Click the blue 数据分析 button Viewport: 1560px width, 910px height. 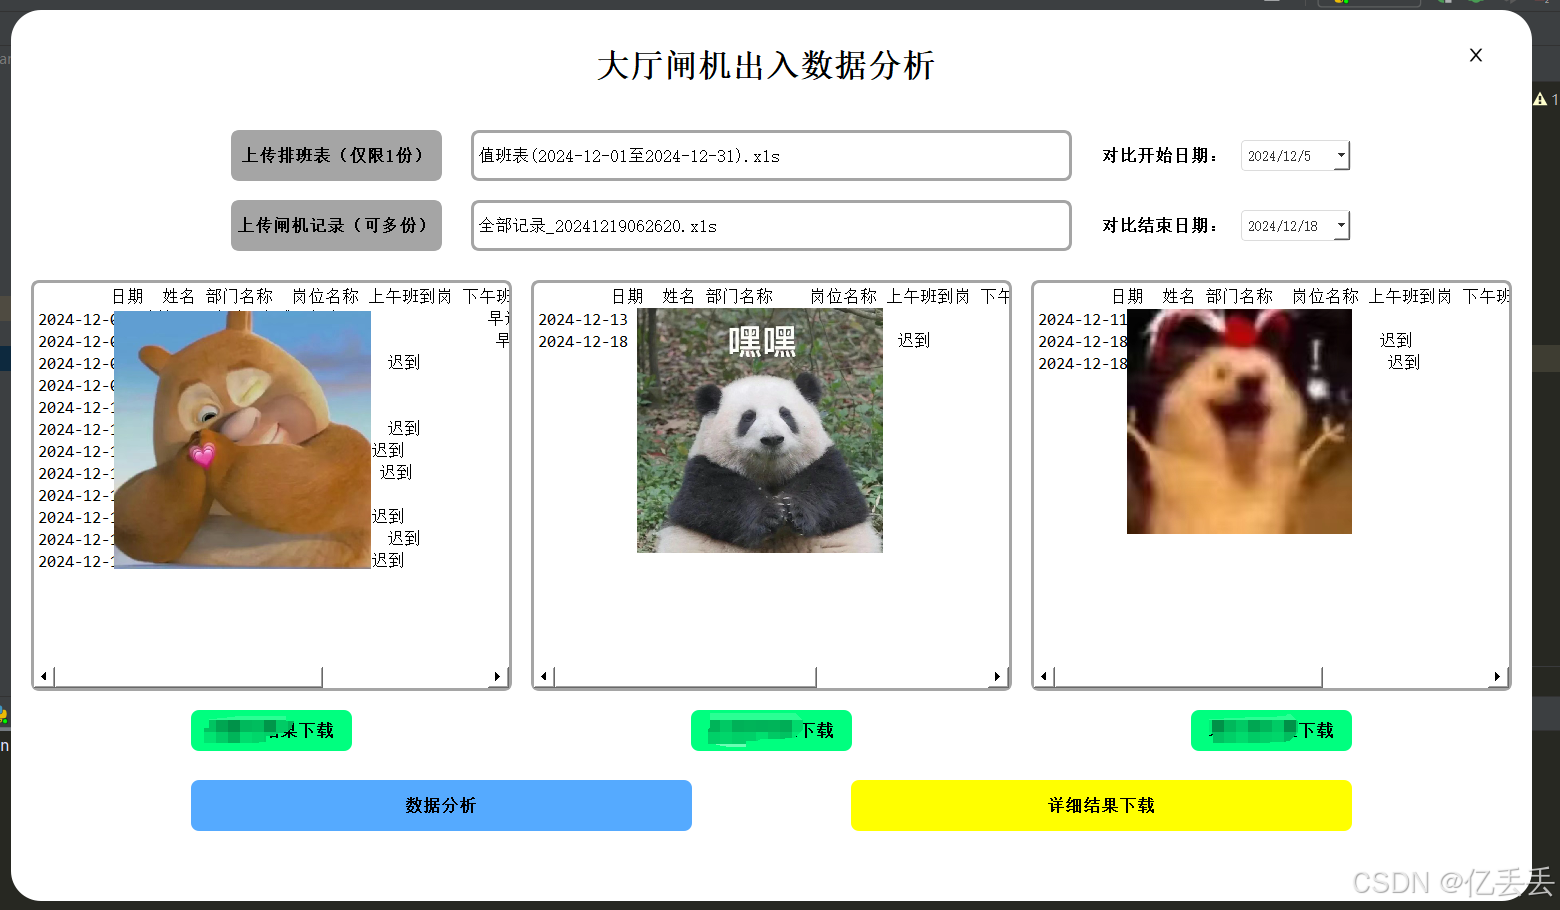point(441,805)
